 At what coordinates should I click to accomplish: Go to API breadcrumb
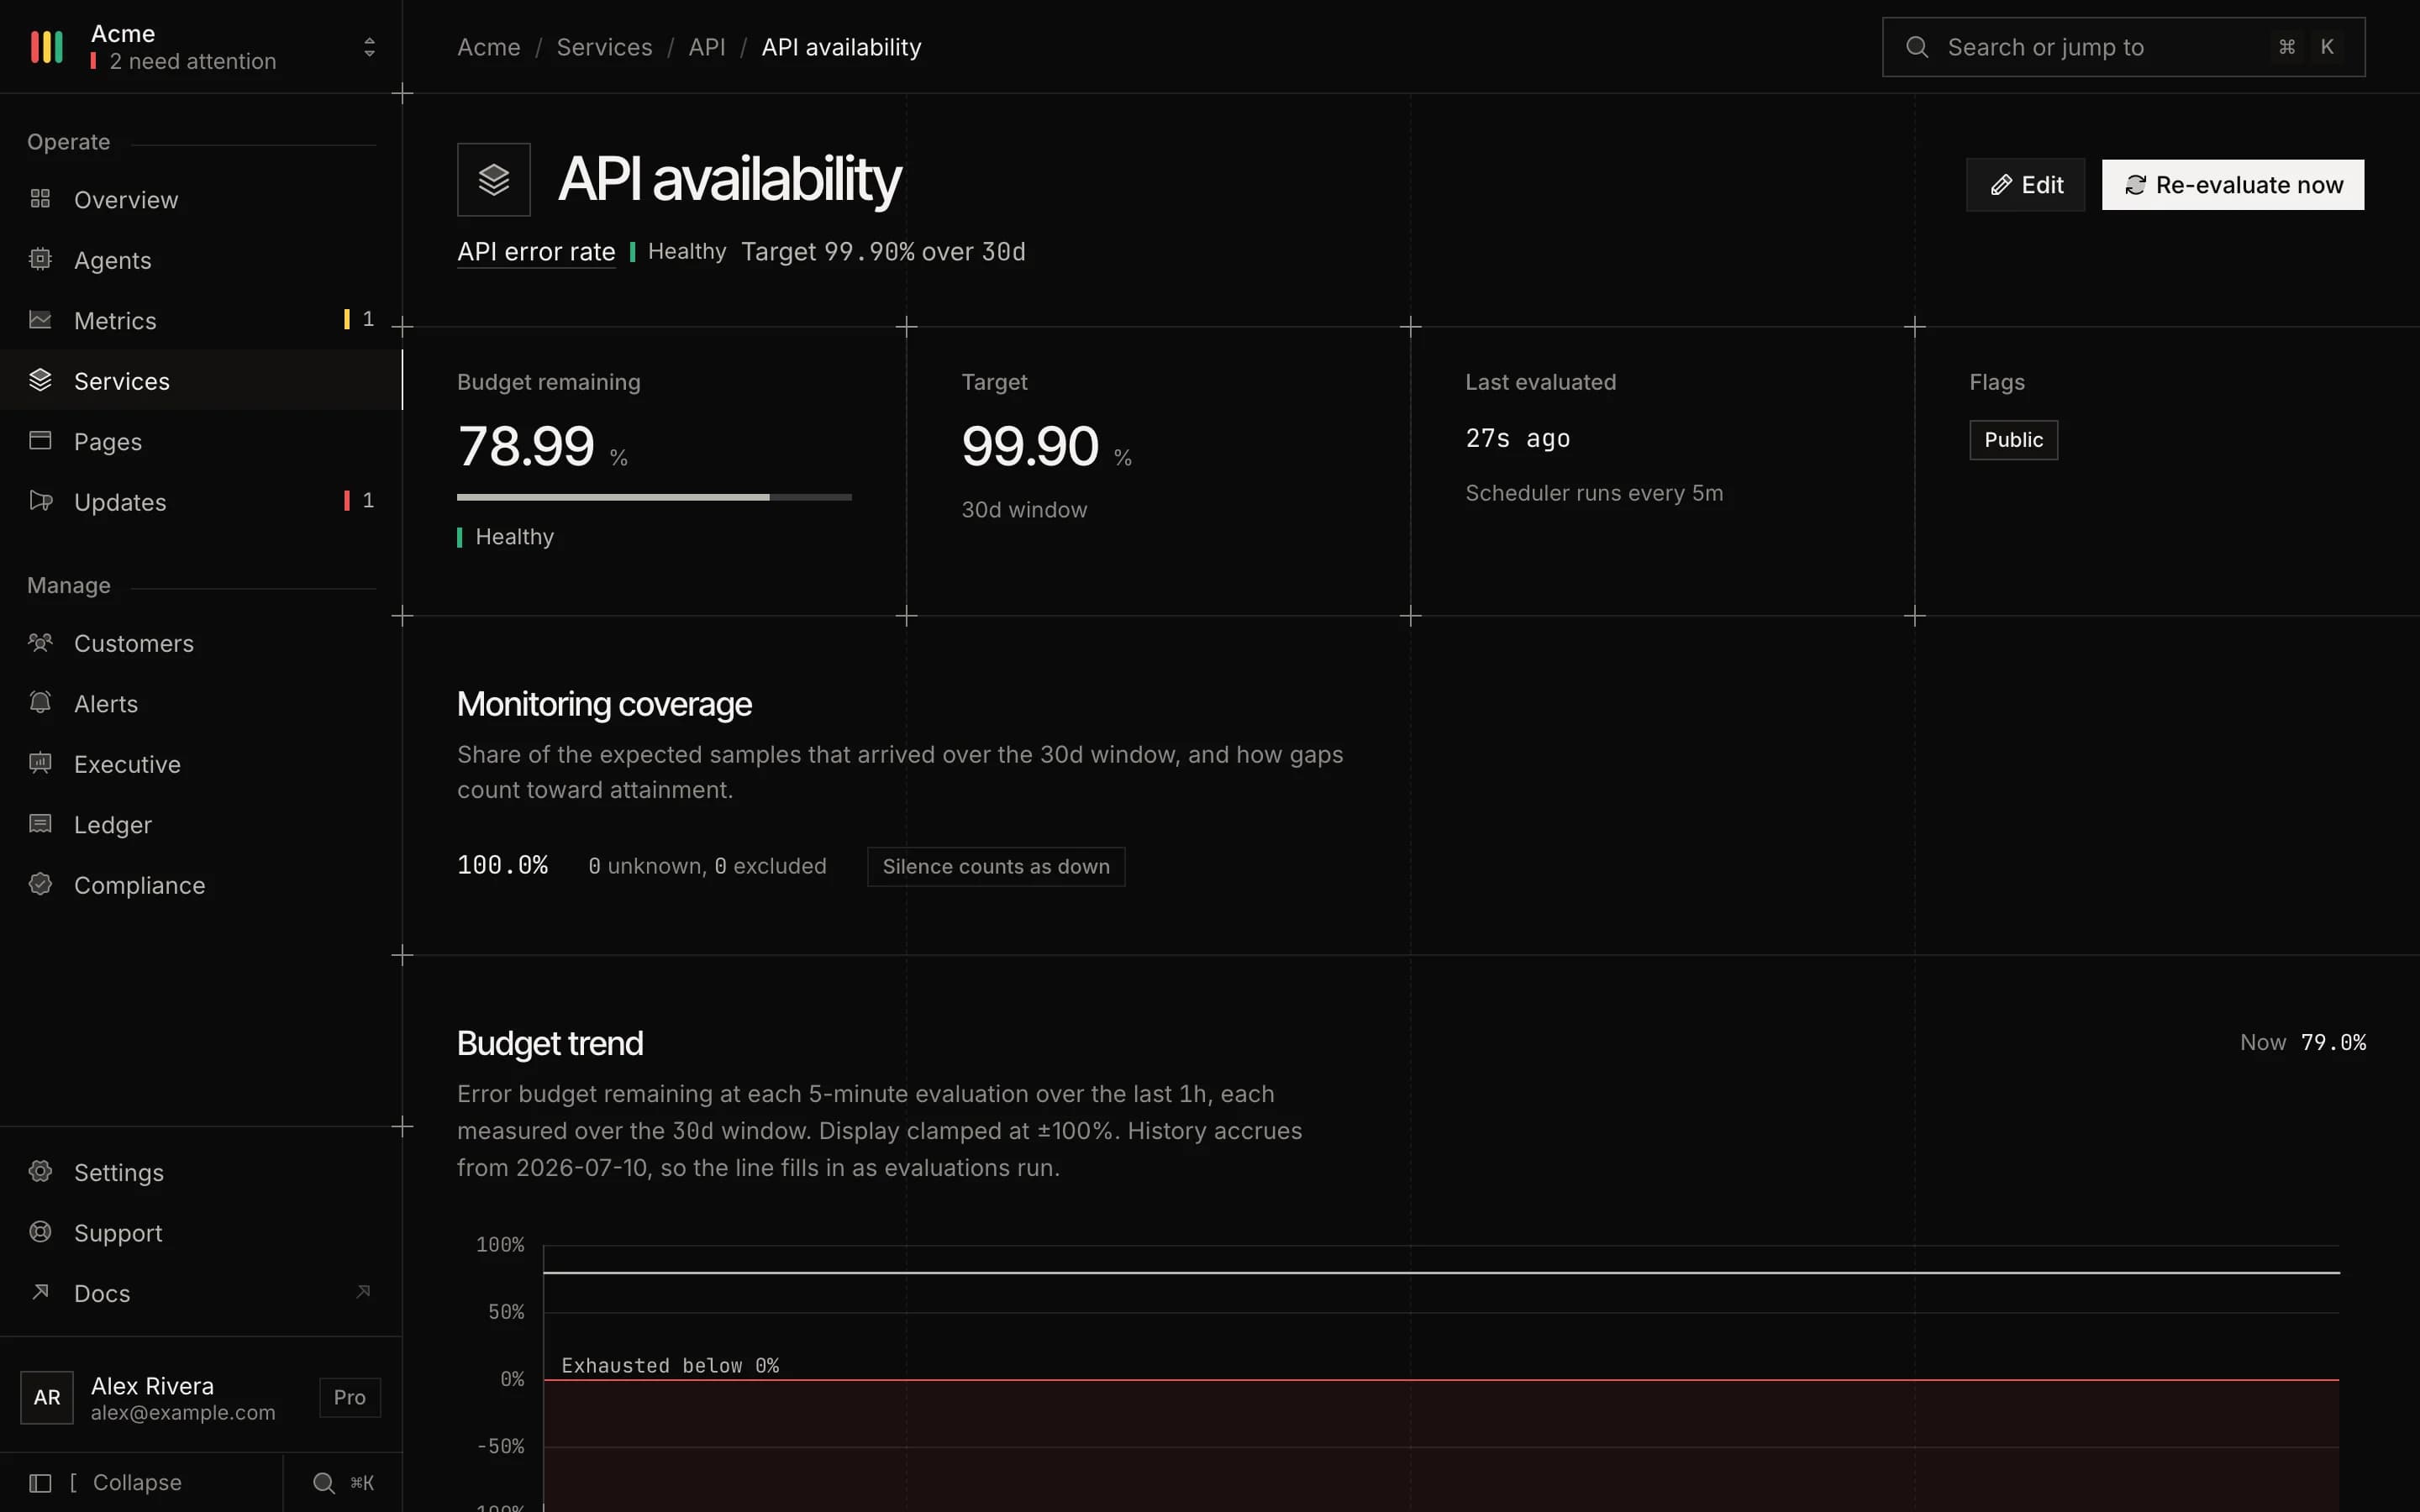tap(707, 47)
